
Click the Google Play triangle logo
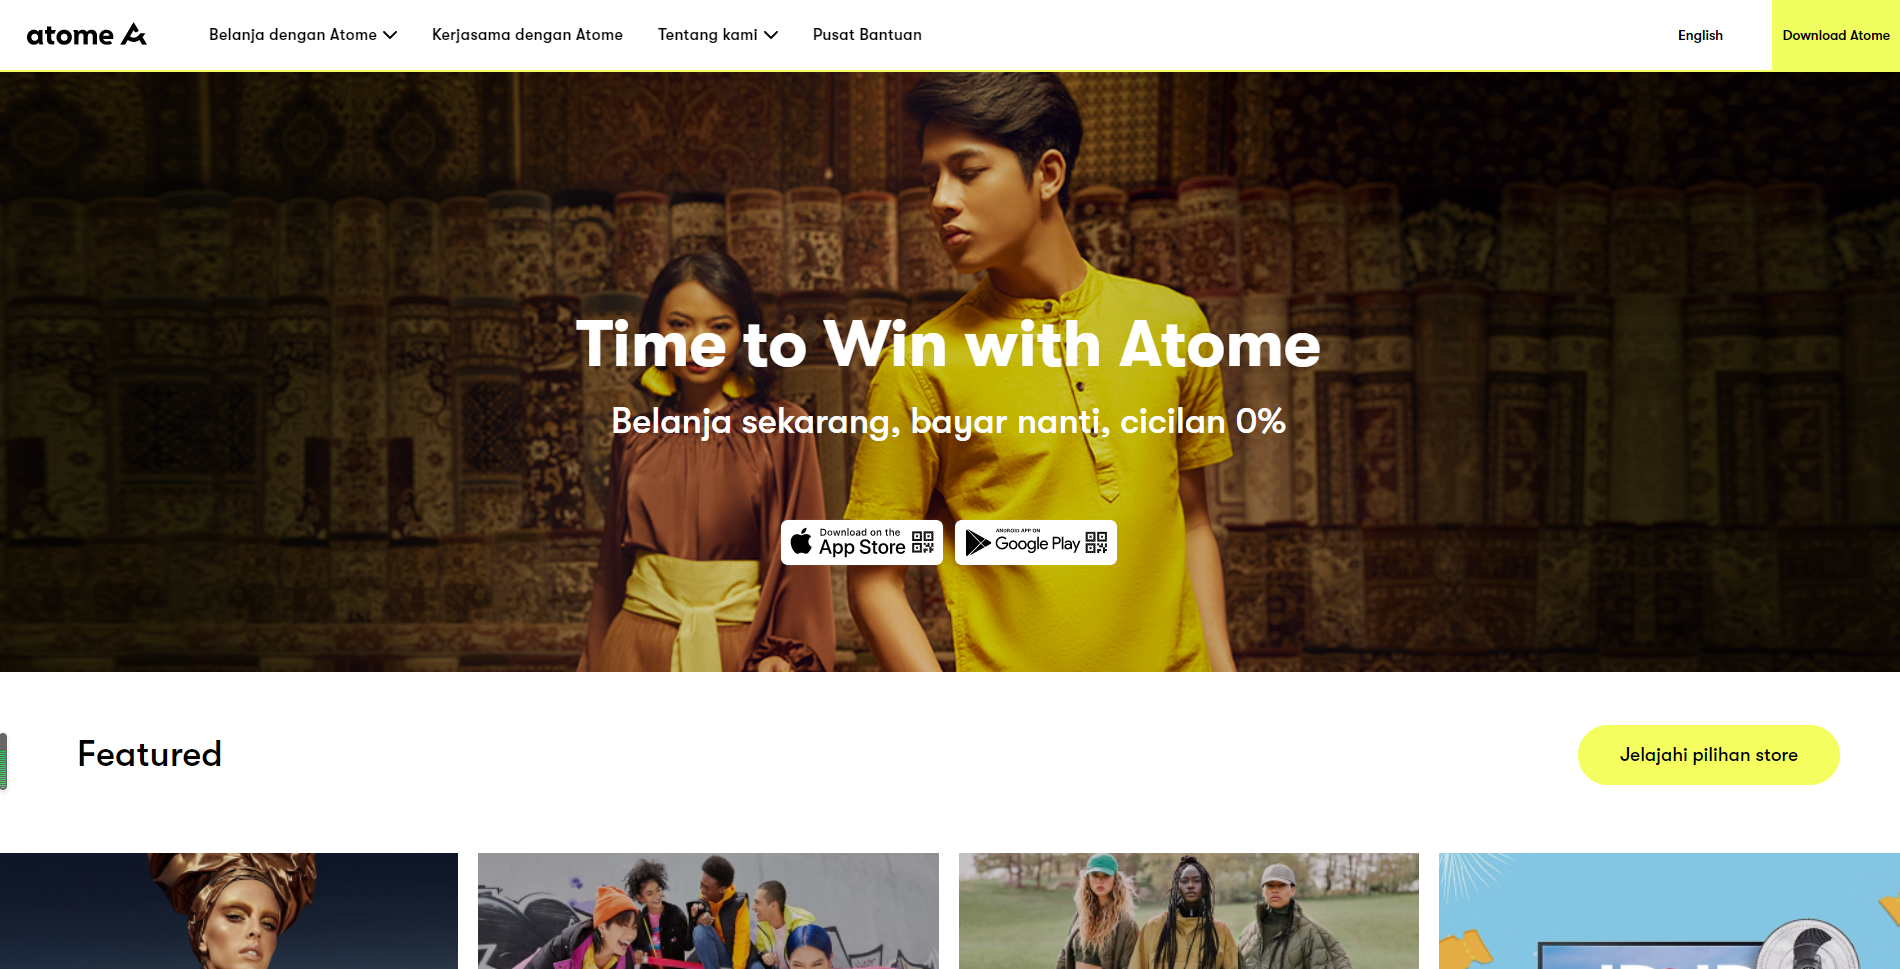[977, 542]
